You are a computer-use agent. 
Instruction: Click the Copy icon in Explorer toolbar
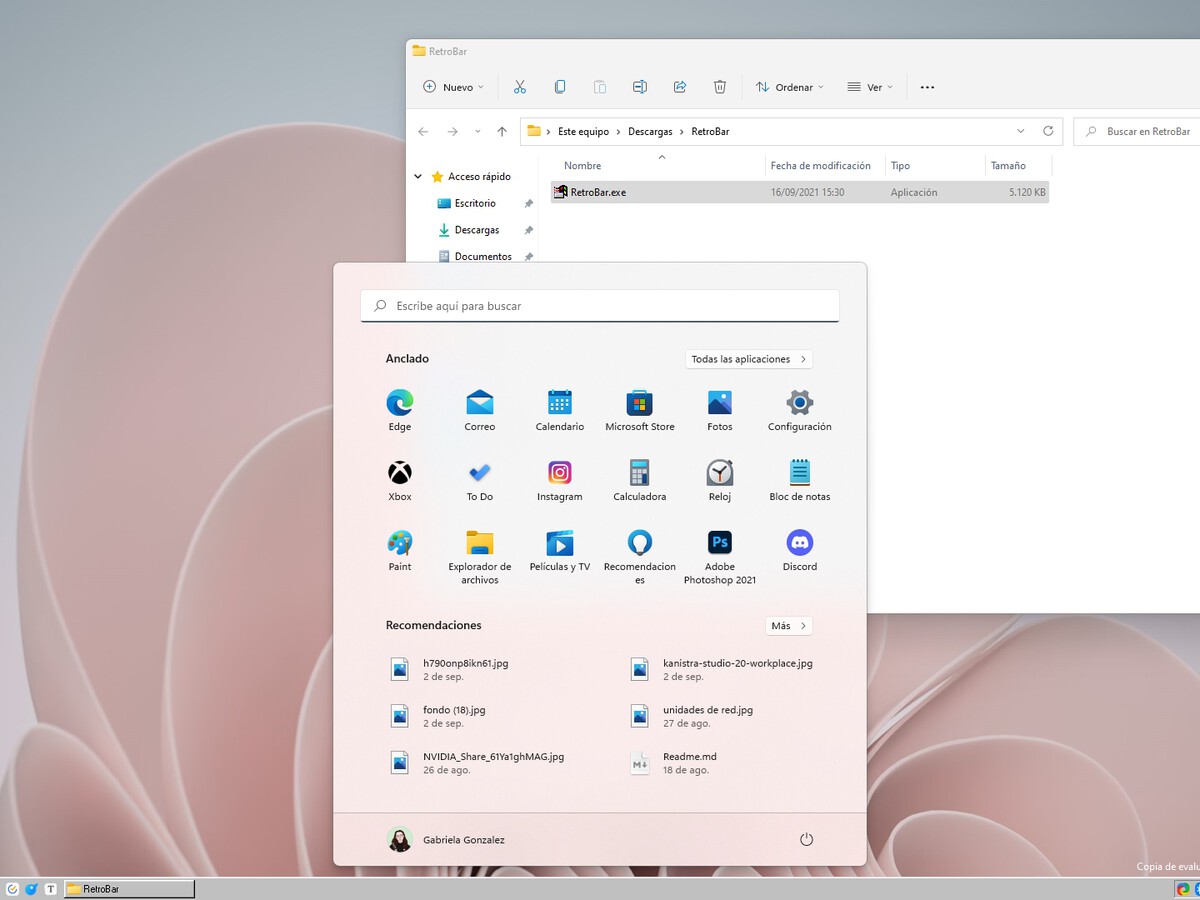pyautogui.click(x=560, y=87)
